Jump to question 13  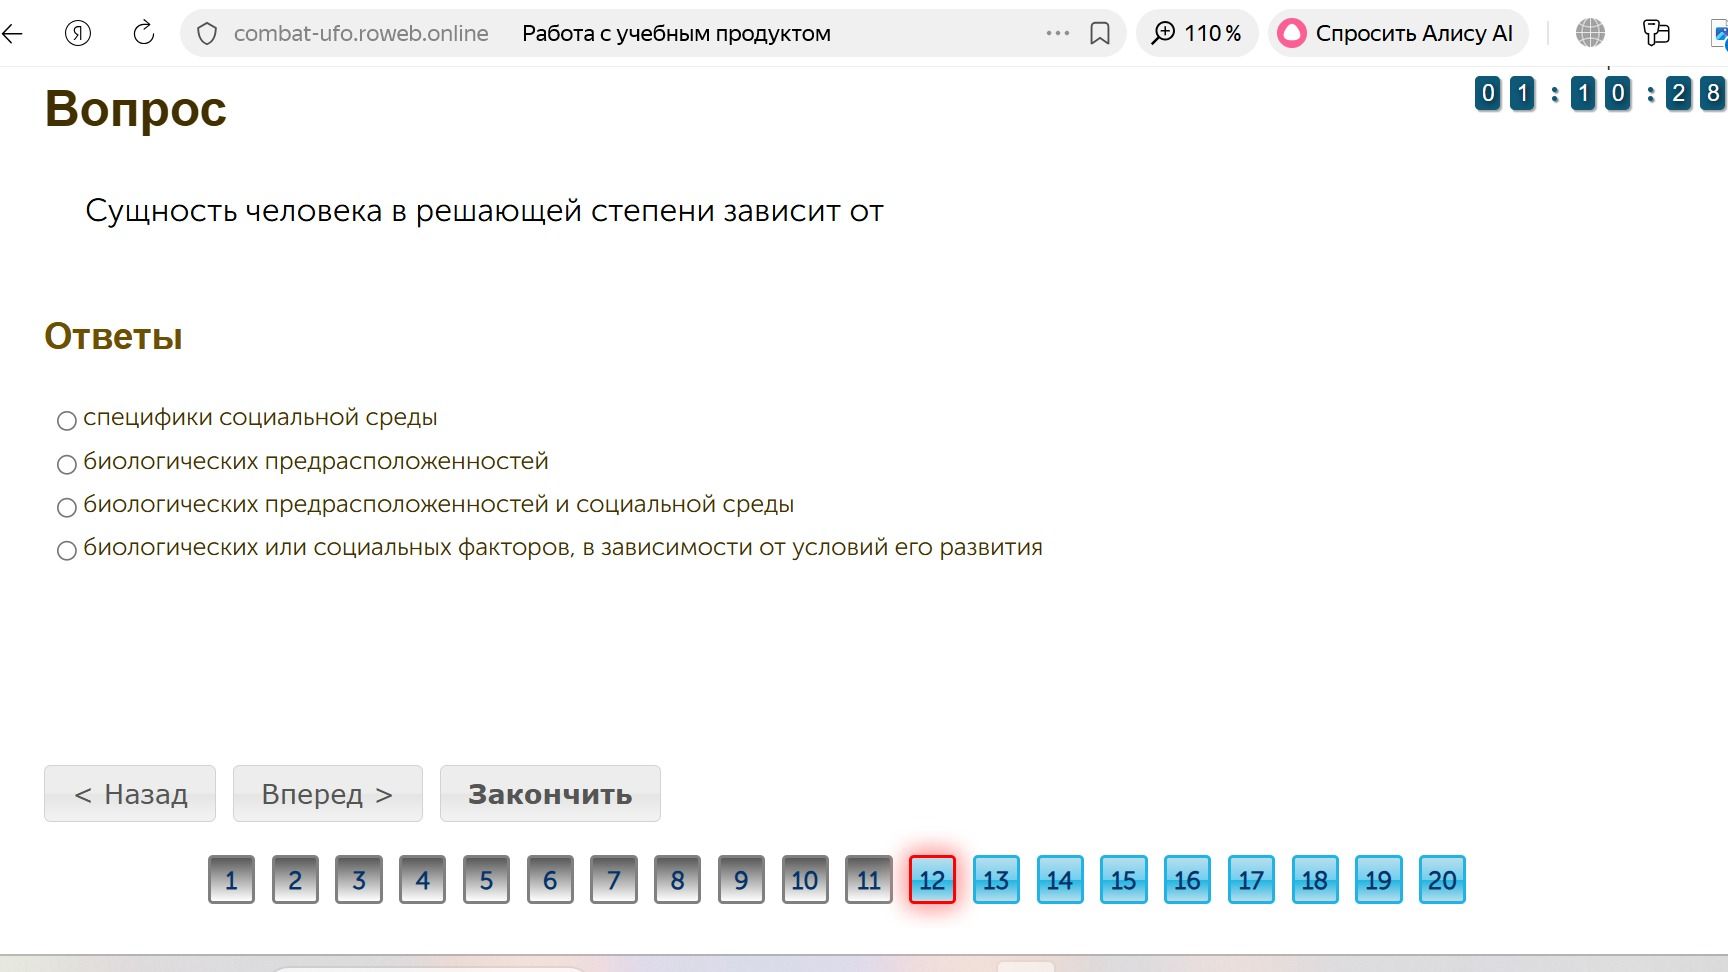tap(996, 880)
